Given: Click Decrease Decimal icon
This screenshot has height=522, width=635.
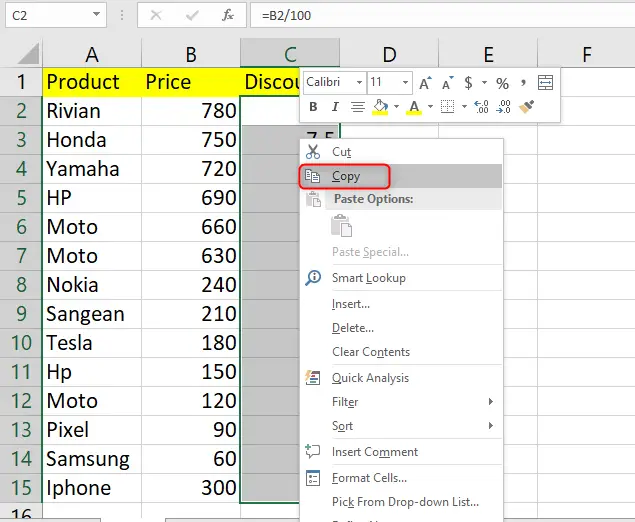Looking at the screenshot, I should 503,107.
